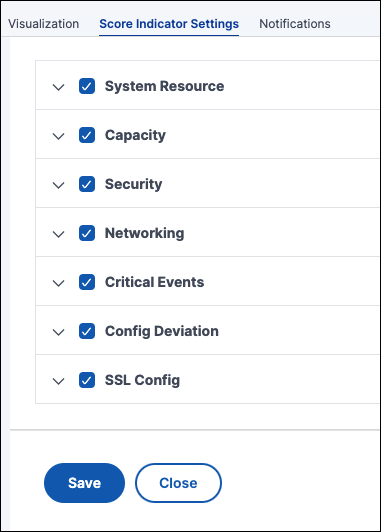Click the Critical Events row label
Screen dimensions: 381x532
[x=154, y=282]
